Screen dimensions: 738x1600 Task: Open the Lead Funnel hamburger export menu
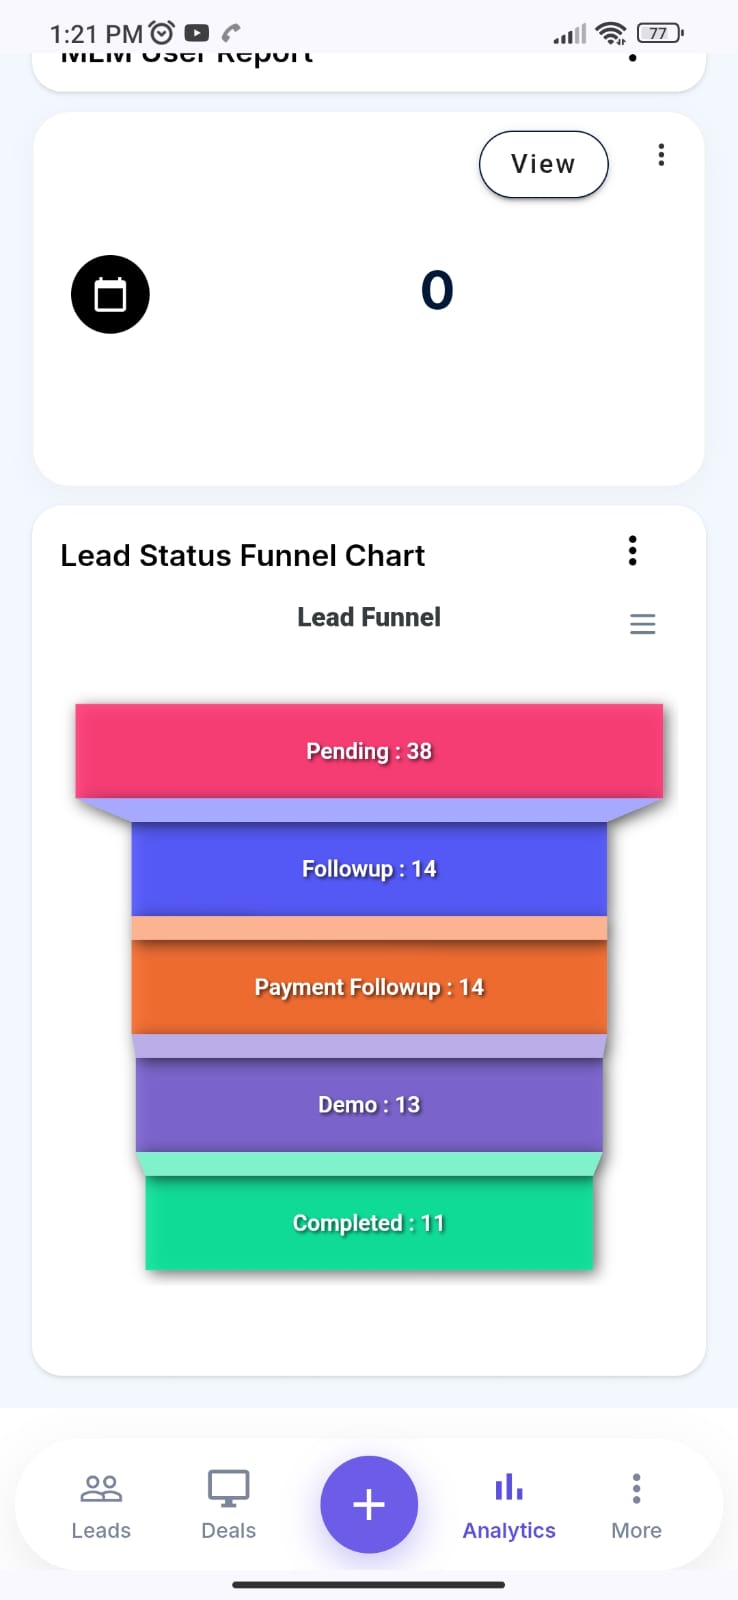643,624
